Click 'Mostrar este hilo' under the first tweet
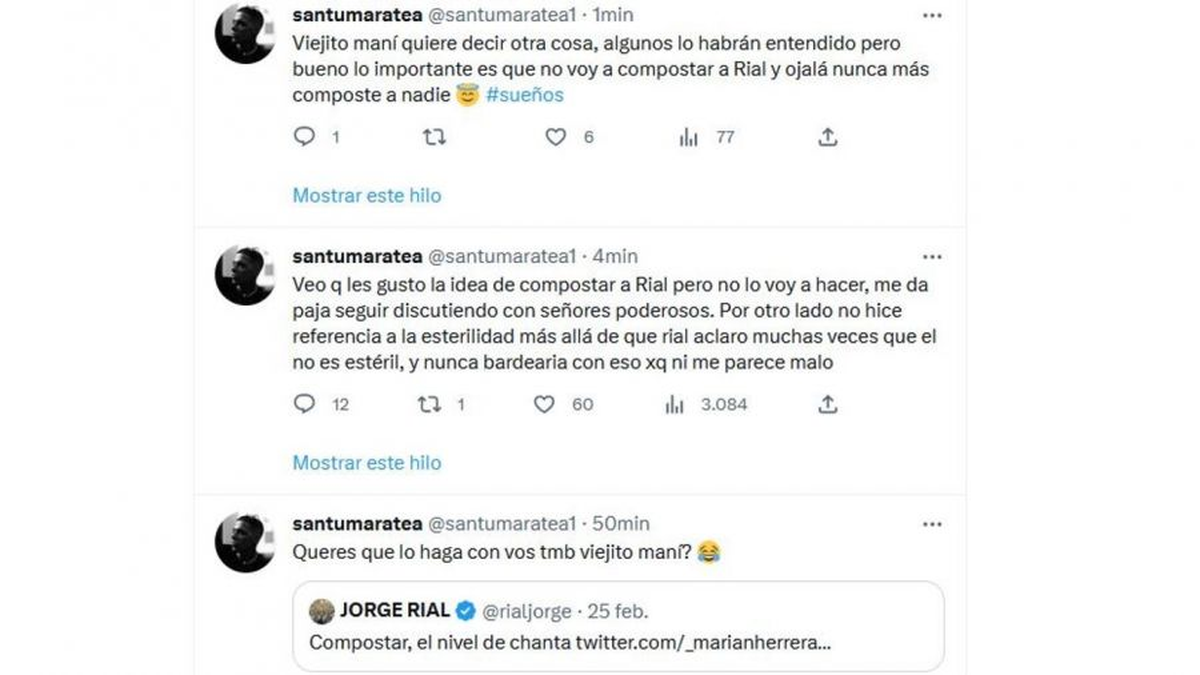1200x675 pixels. tap(366, 195)
